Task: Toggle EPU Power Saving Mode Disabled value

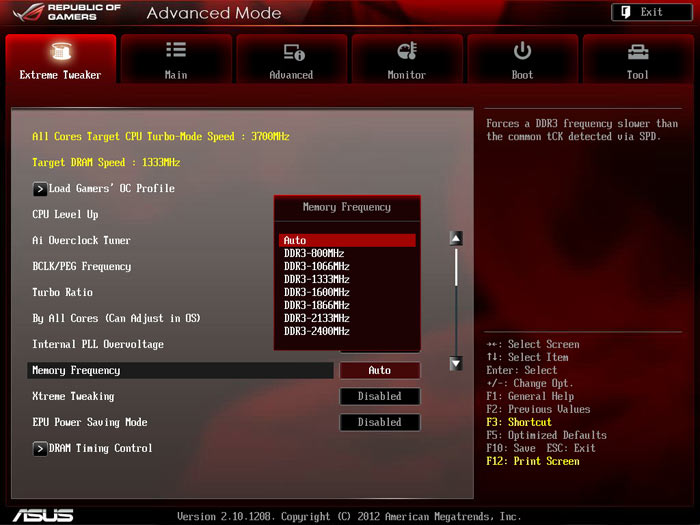Action: click(380, 423)
